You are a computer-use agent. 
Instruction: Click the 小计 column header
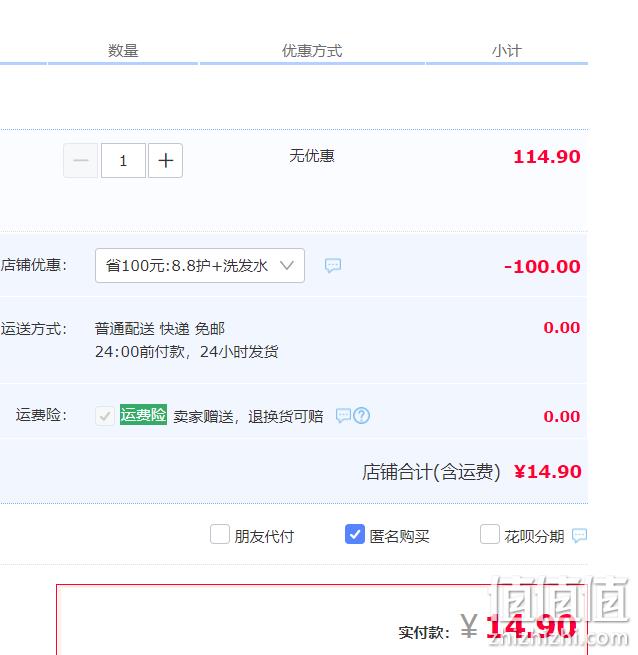(507, 51)
